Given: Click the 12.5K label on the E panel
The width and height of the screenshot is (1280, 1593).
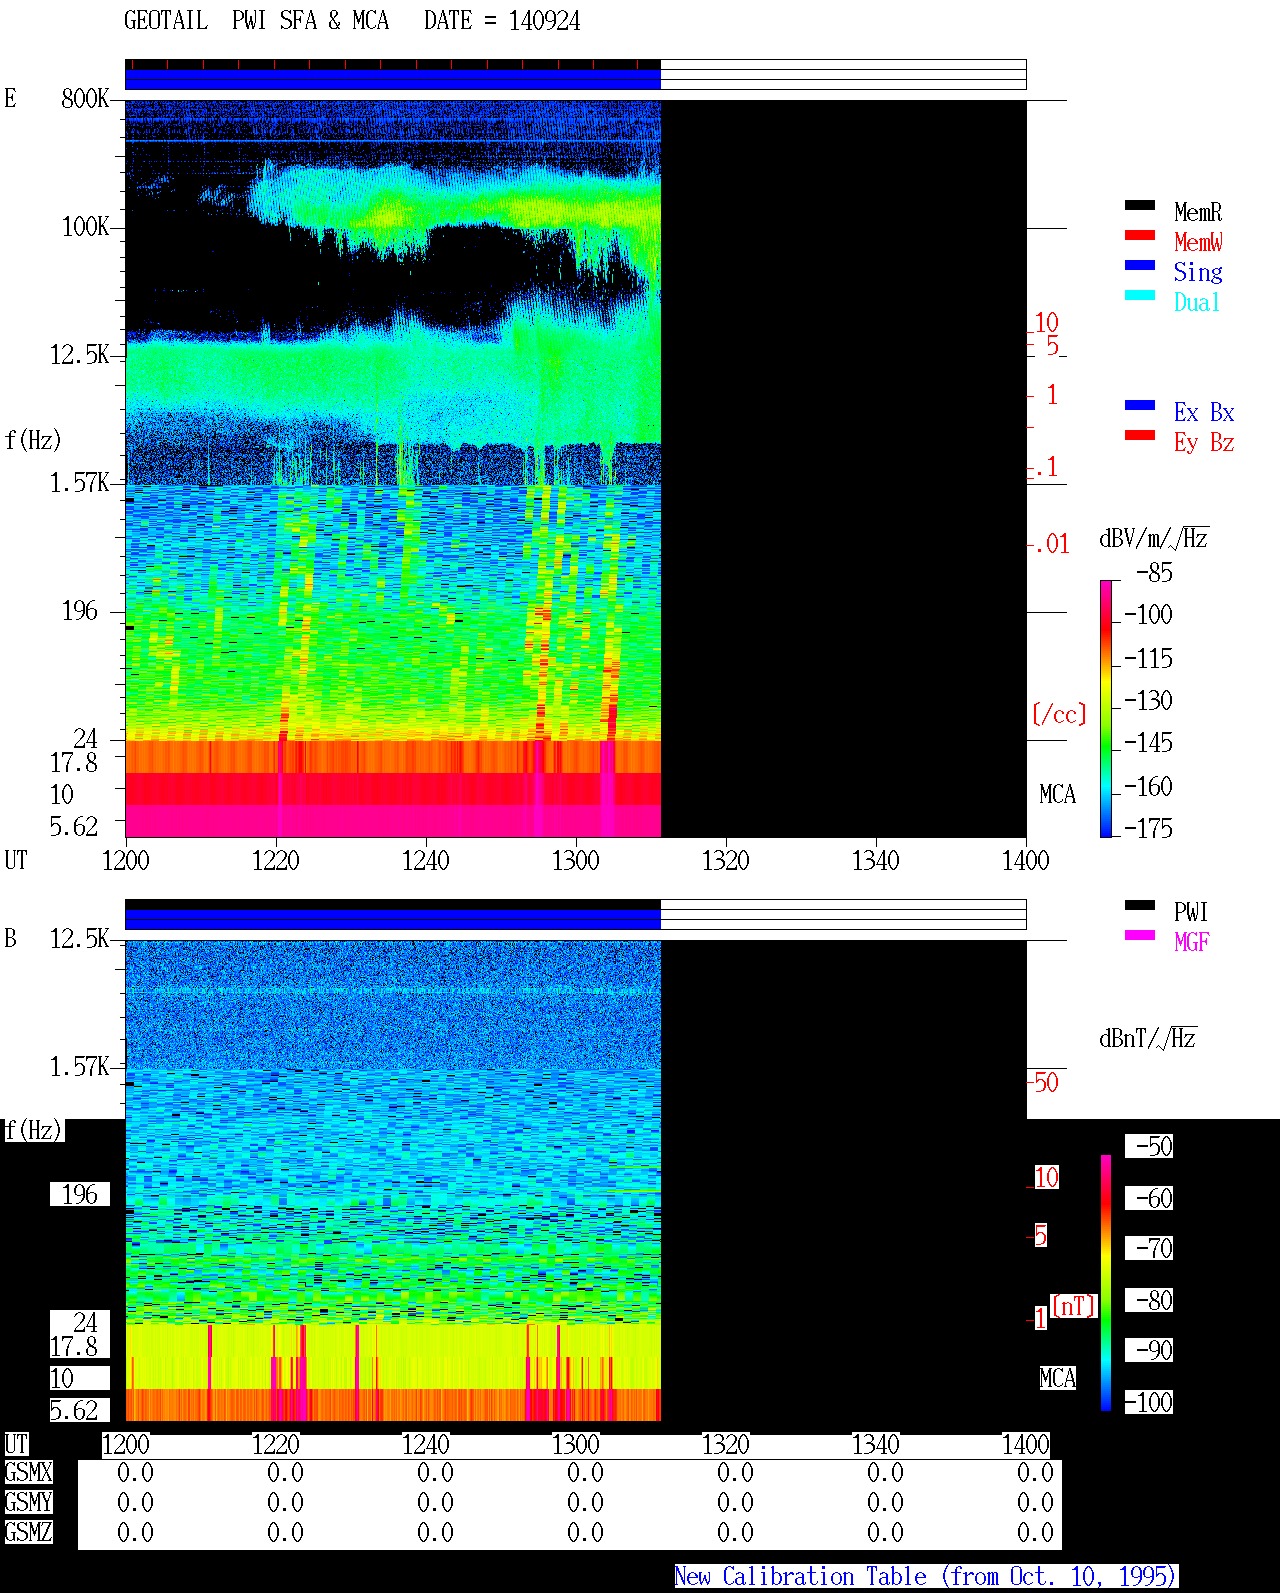Looking at the screenshot, I should pyautogui.click(x=80, y=354).
